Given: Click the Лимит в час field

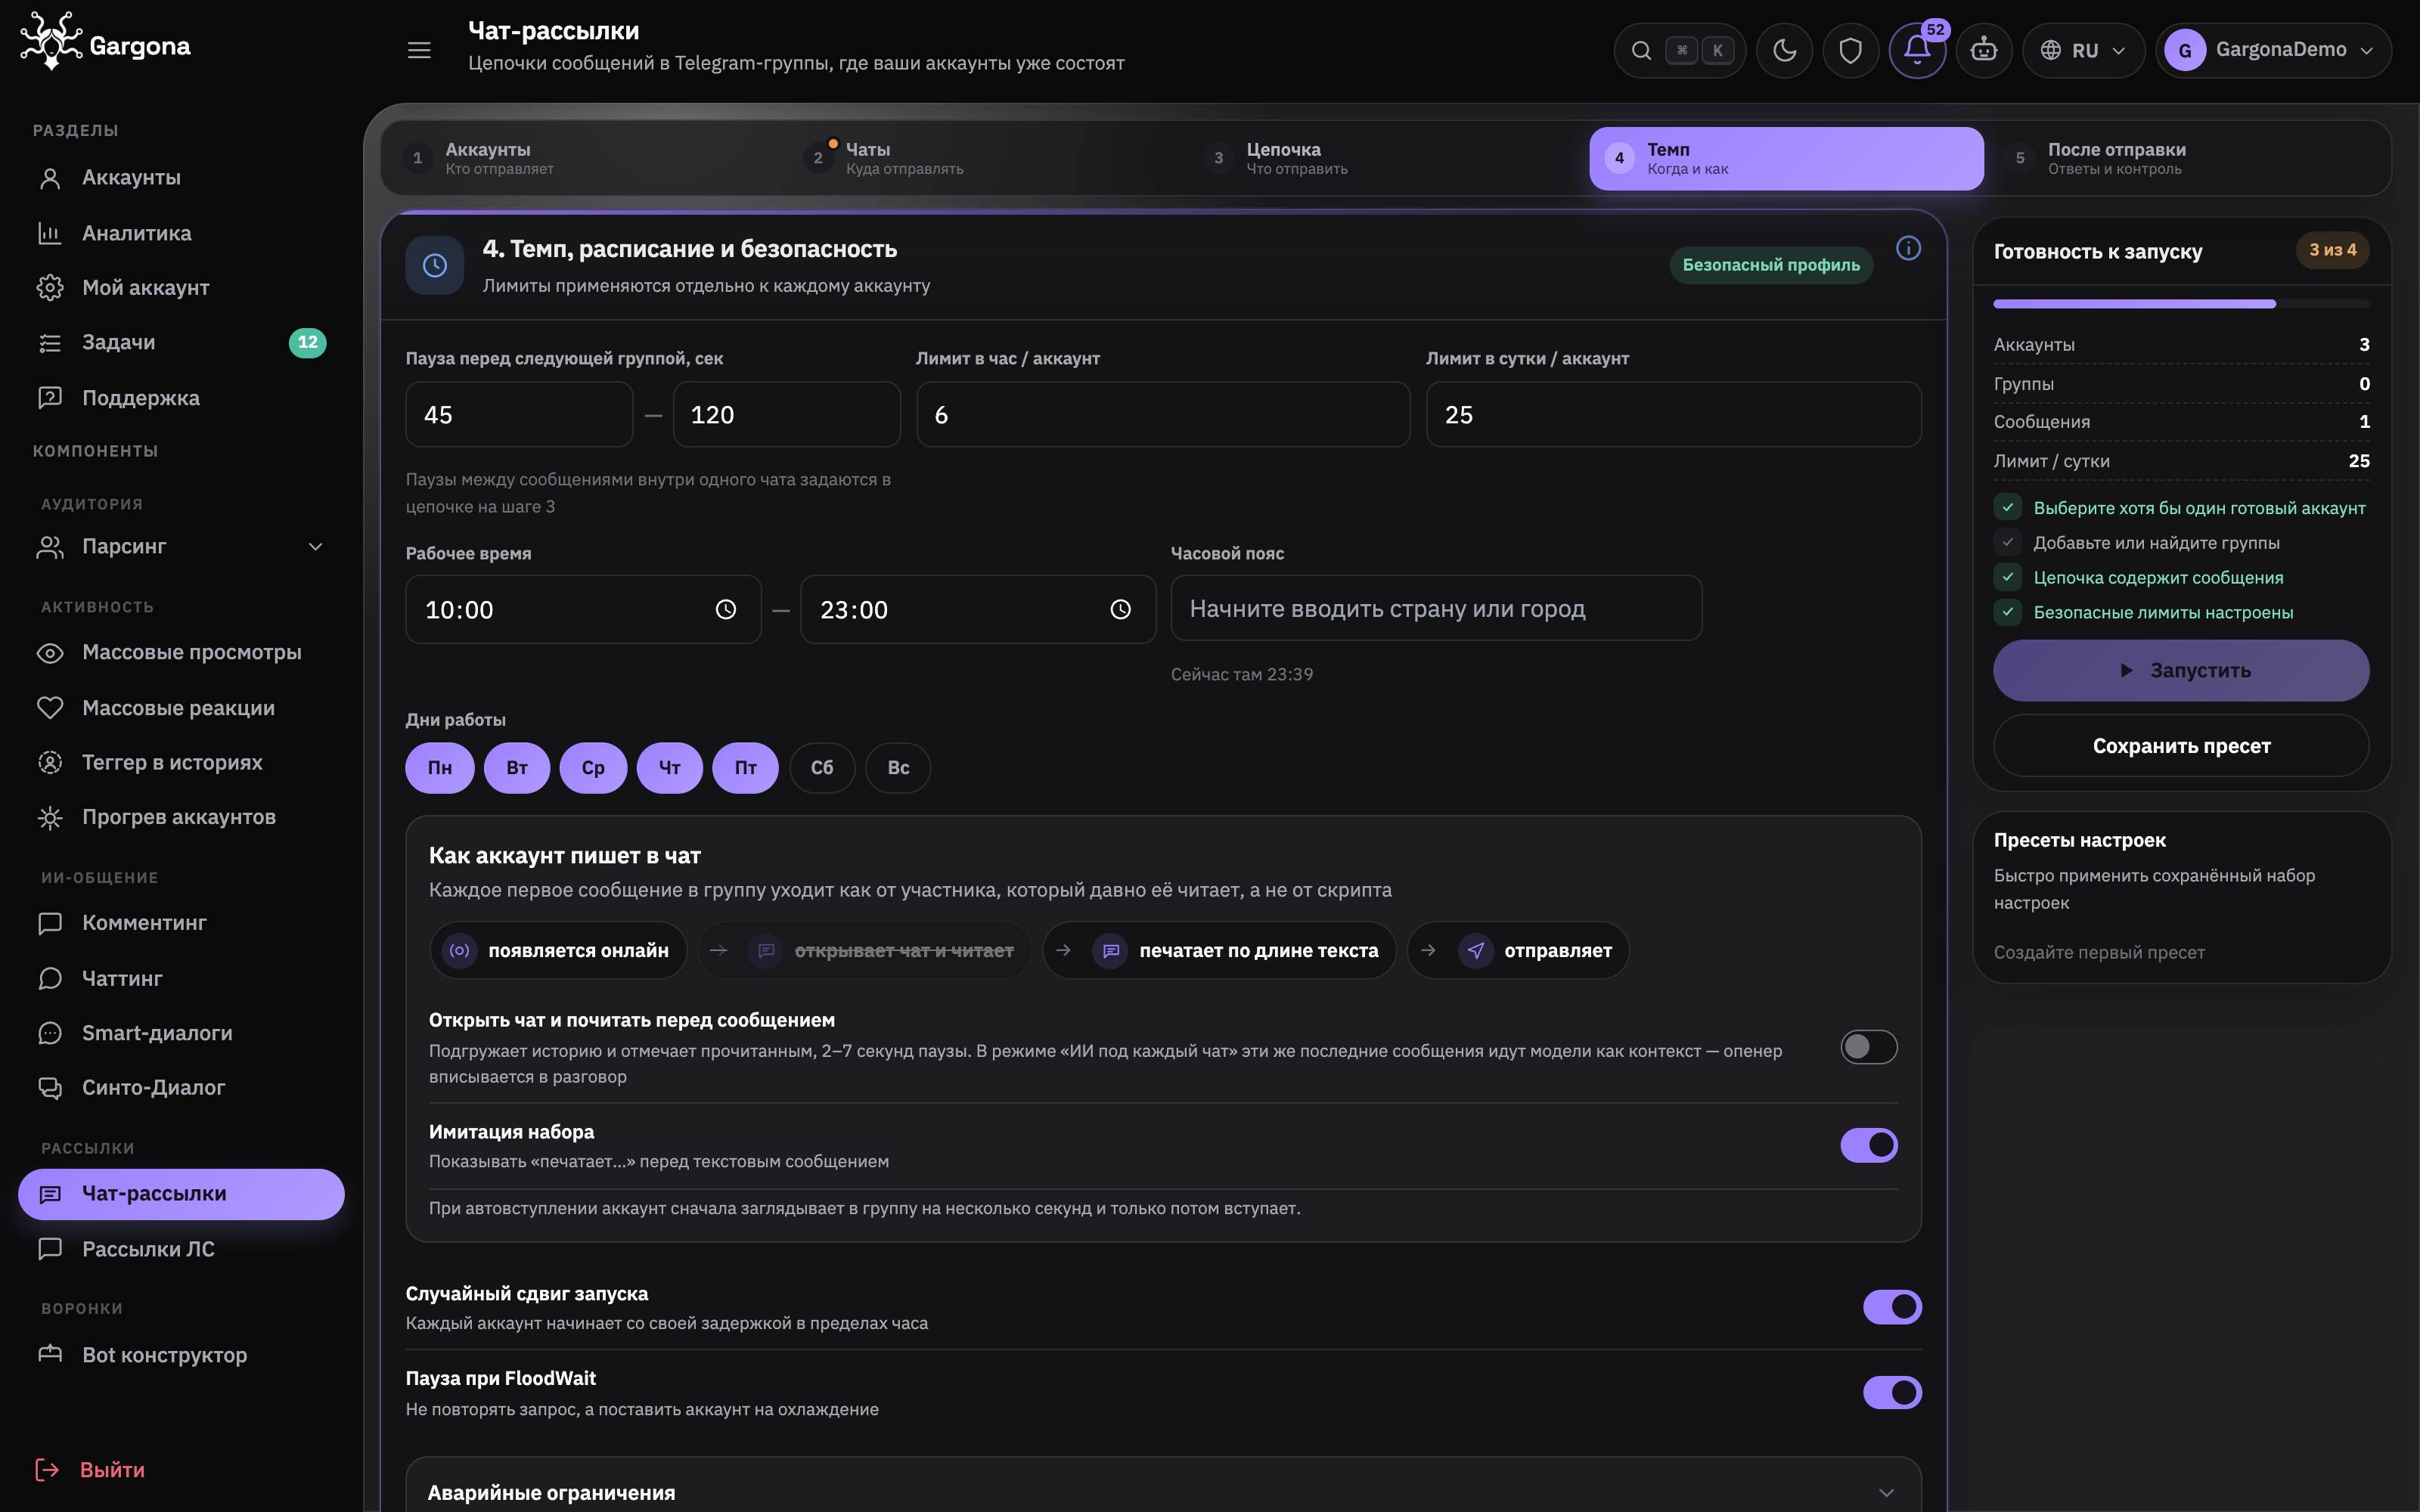Looking at the screenshot, I should point(1163,414).
